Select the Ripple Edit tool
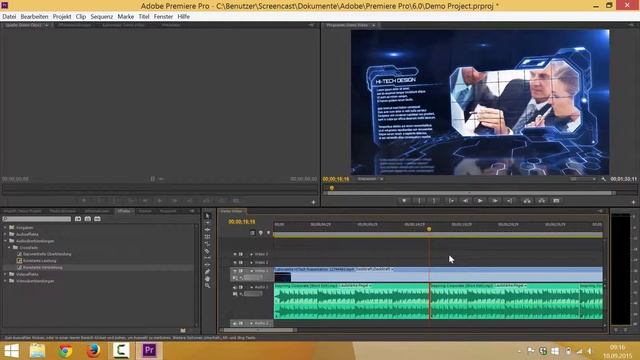This screenshot has width=640, height=360. point(207,230)
